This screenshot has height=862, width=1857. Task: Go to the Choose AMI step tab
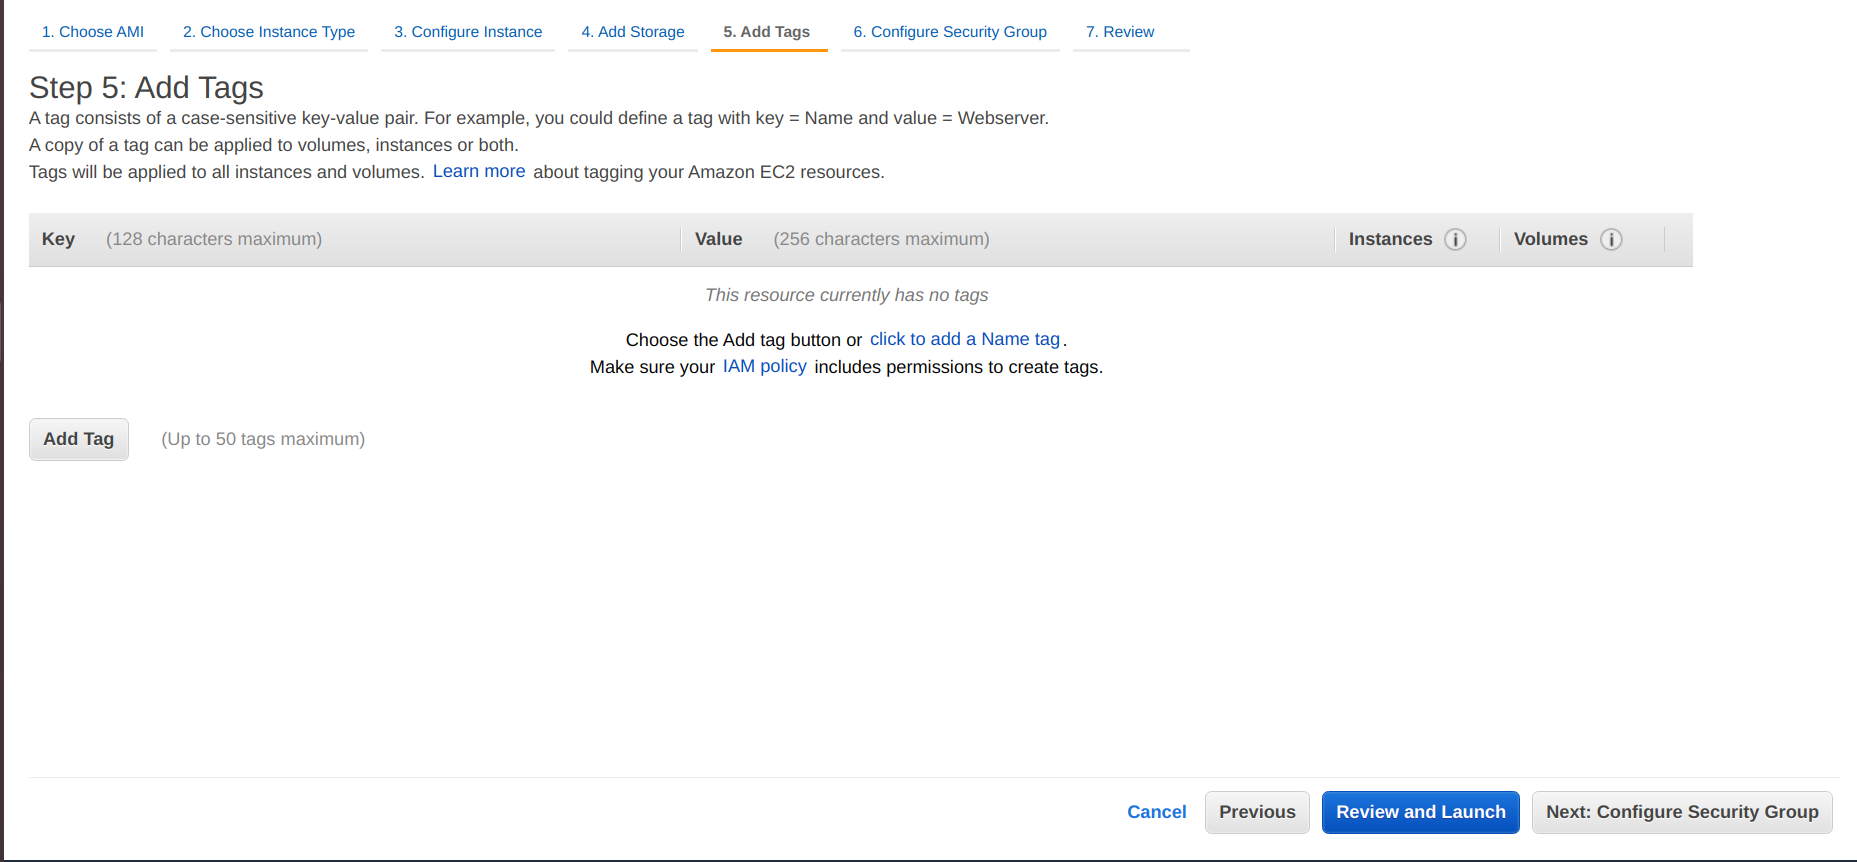(x=93, y=32)
